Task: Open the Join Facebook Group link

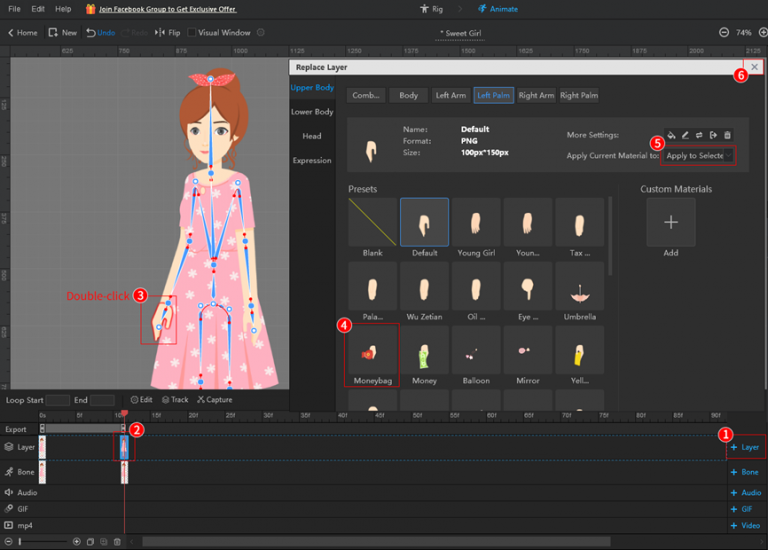Action: [167, 8]
